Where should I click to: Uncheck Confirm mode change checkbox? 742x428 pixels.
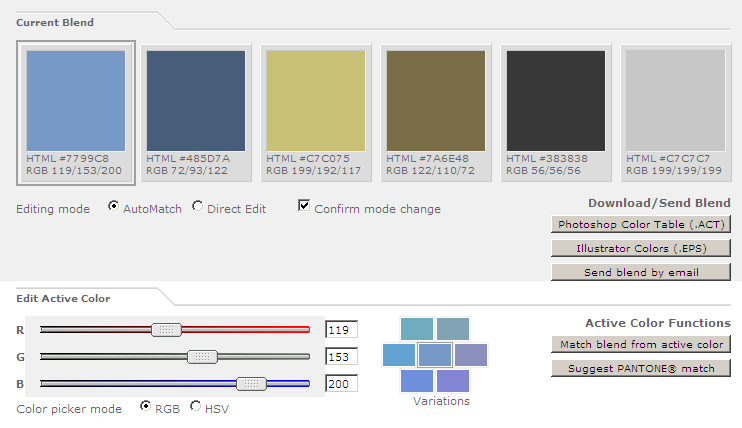click(304, 205)
